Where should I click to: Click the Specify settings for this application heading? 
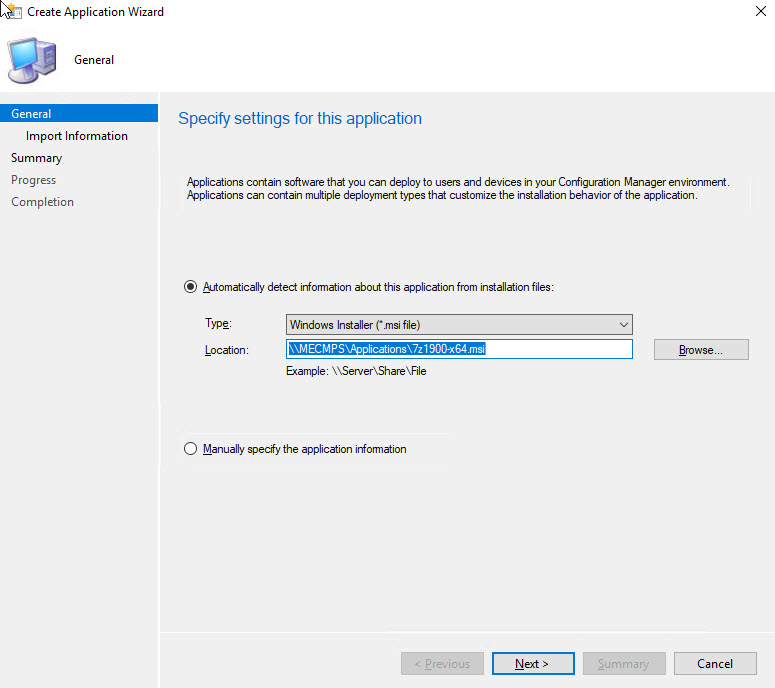tap(300, 119)
